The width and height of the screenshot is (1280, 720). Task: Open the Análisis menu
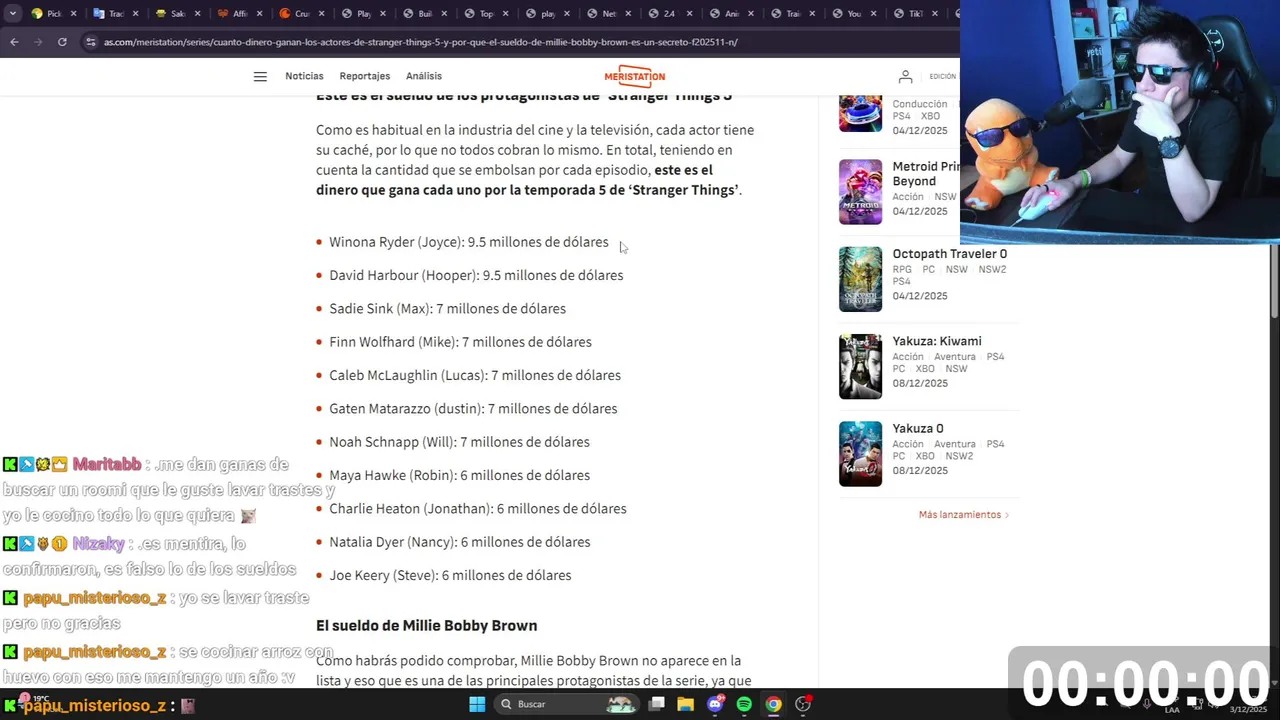[424, 76]
